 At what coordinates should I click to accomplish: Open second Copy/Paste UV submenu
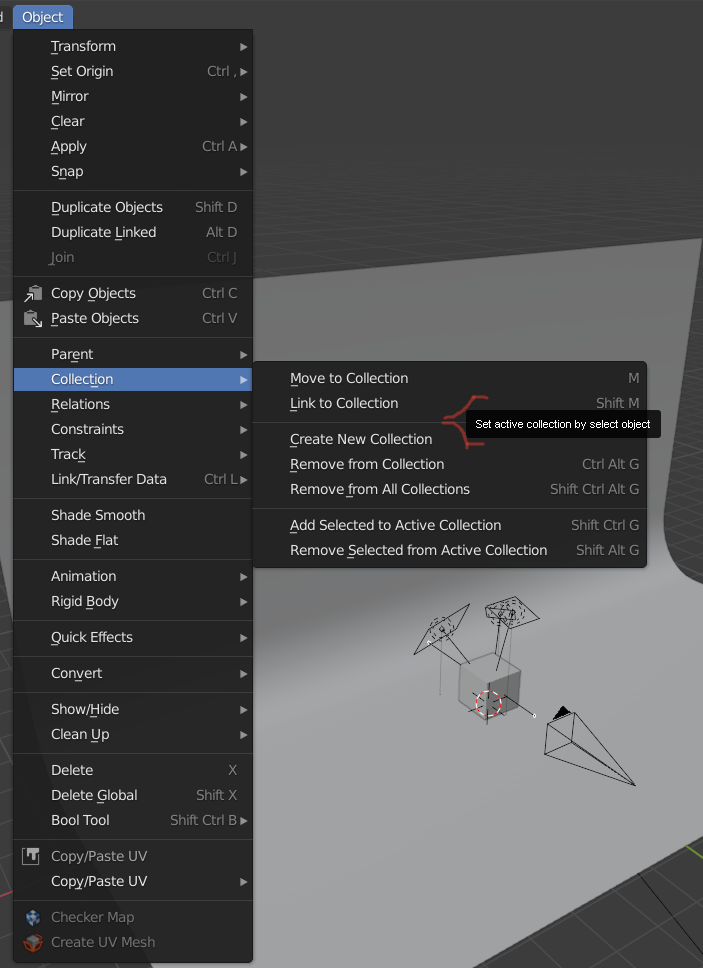tap(133, 882)
